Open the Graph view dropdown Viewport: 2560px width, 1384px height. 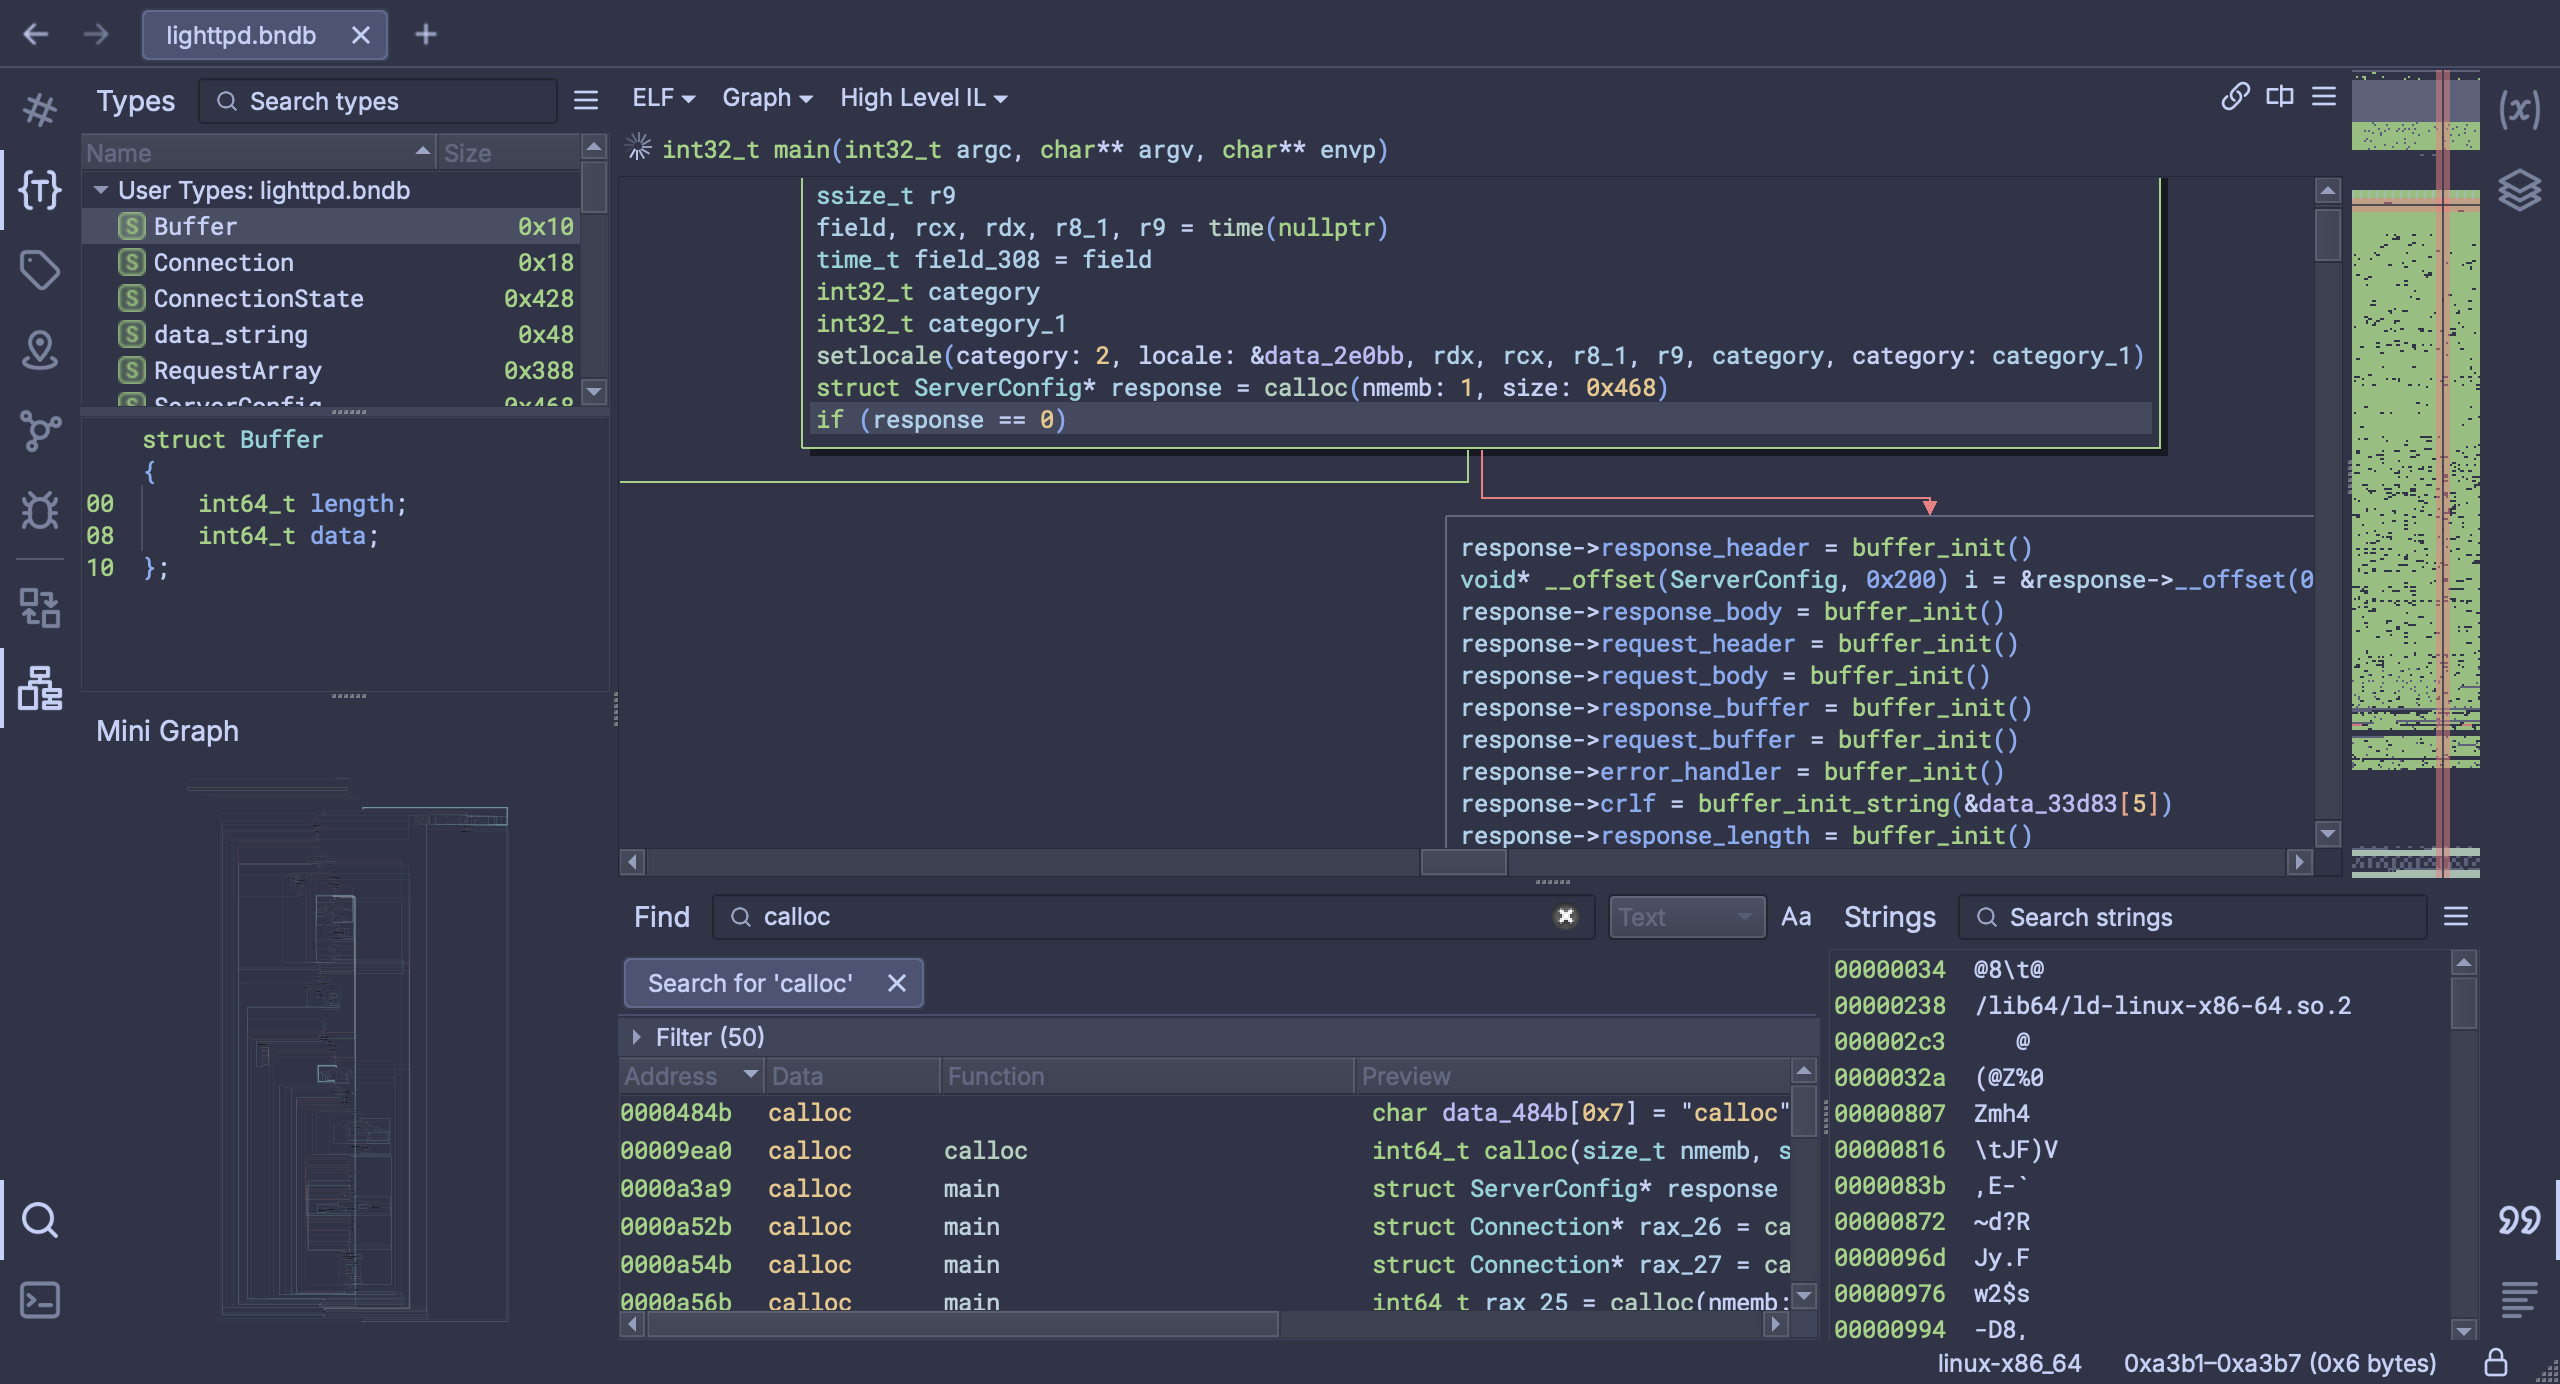pos(766,98)
